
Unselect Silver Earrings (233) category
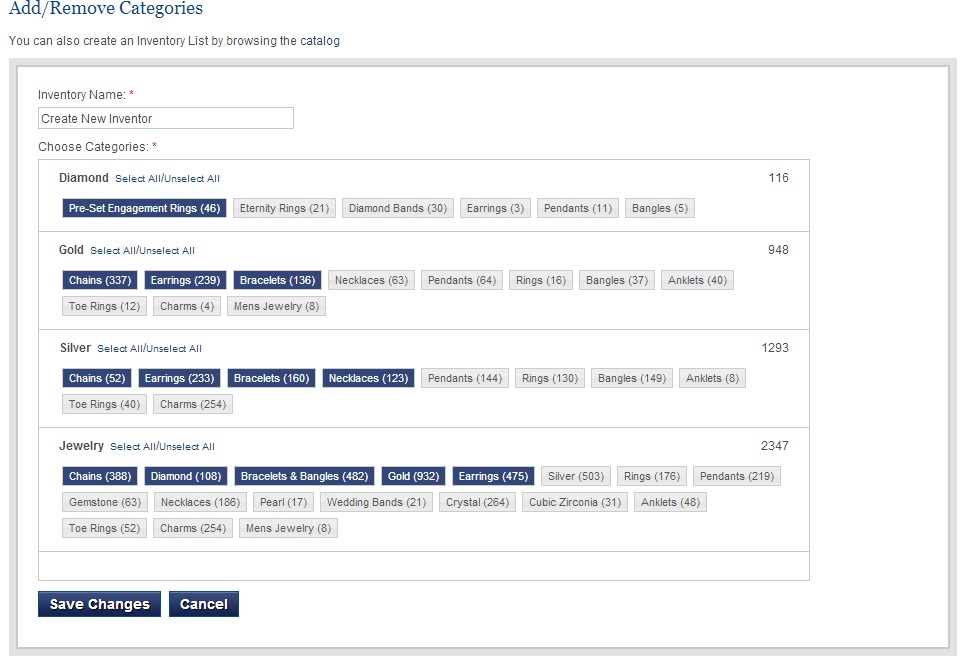(179, 379)
